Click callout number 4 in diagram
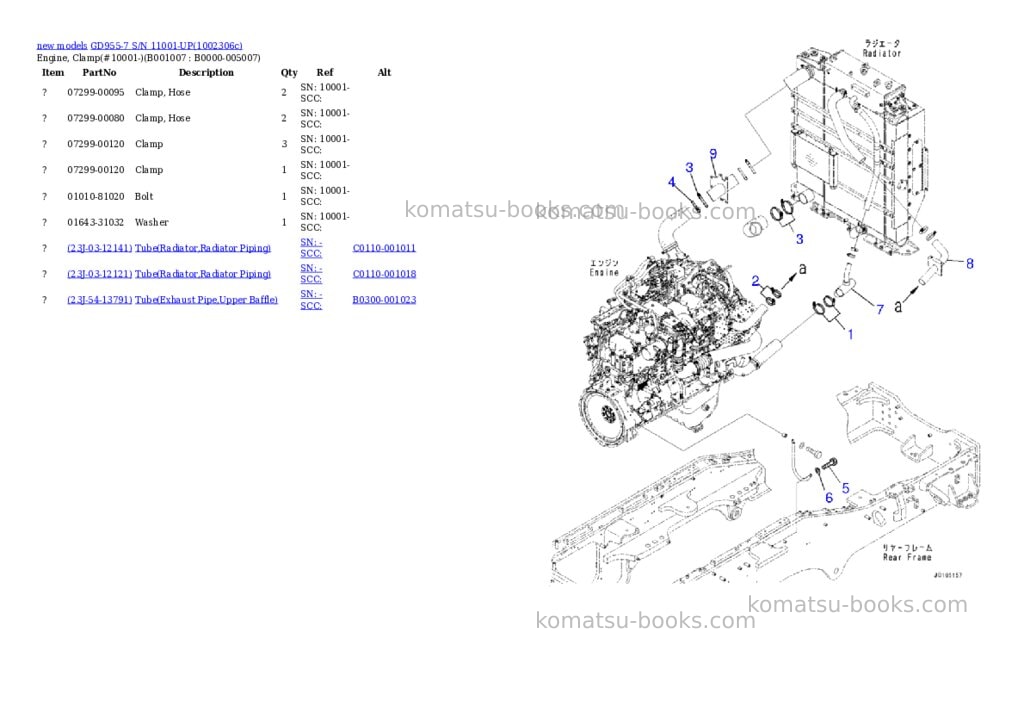1024x725 pixels. pyautogui.click(x=671, y=182)
